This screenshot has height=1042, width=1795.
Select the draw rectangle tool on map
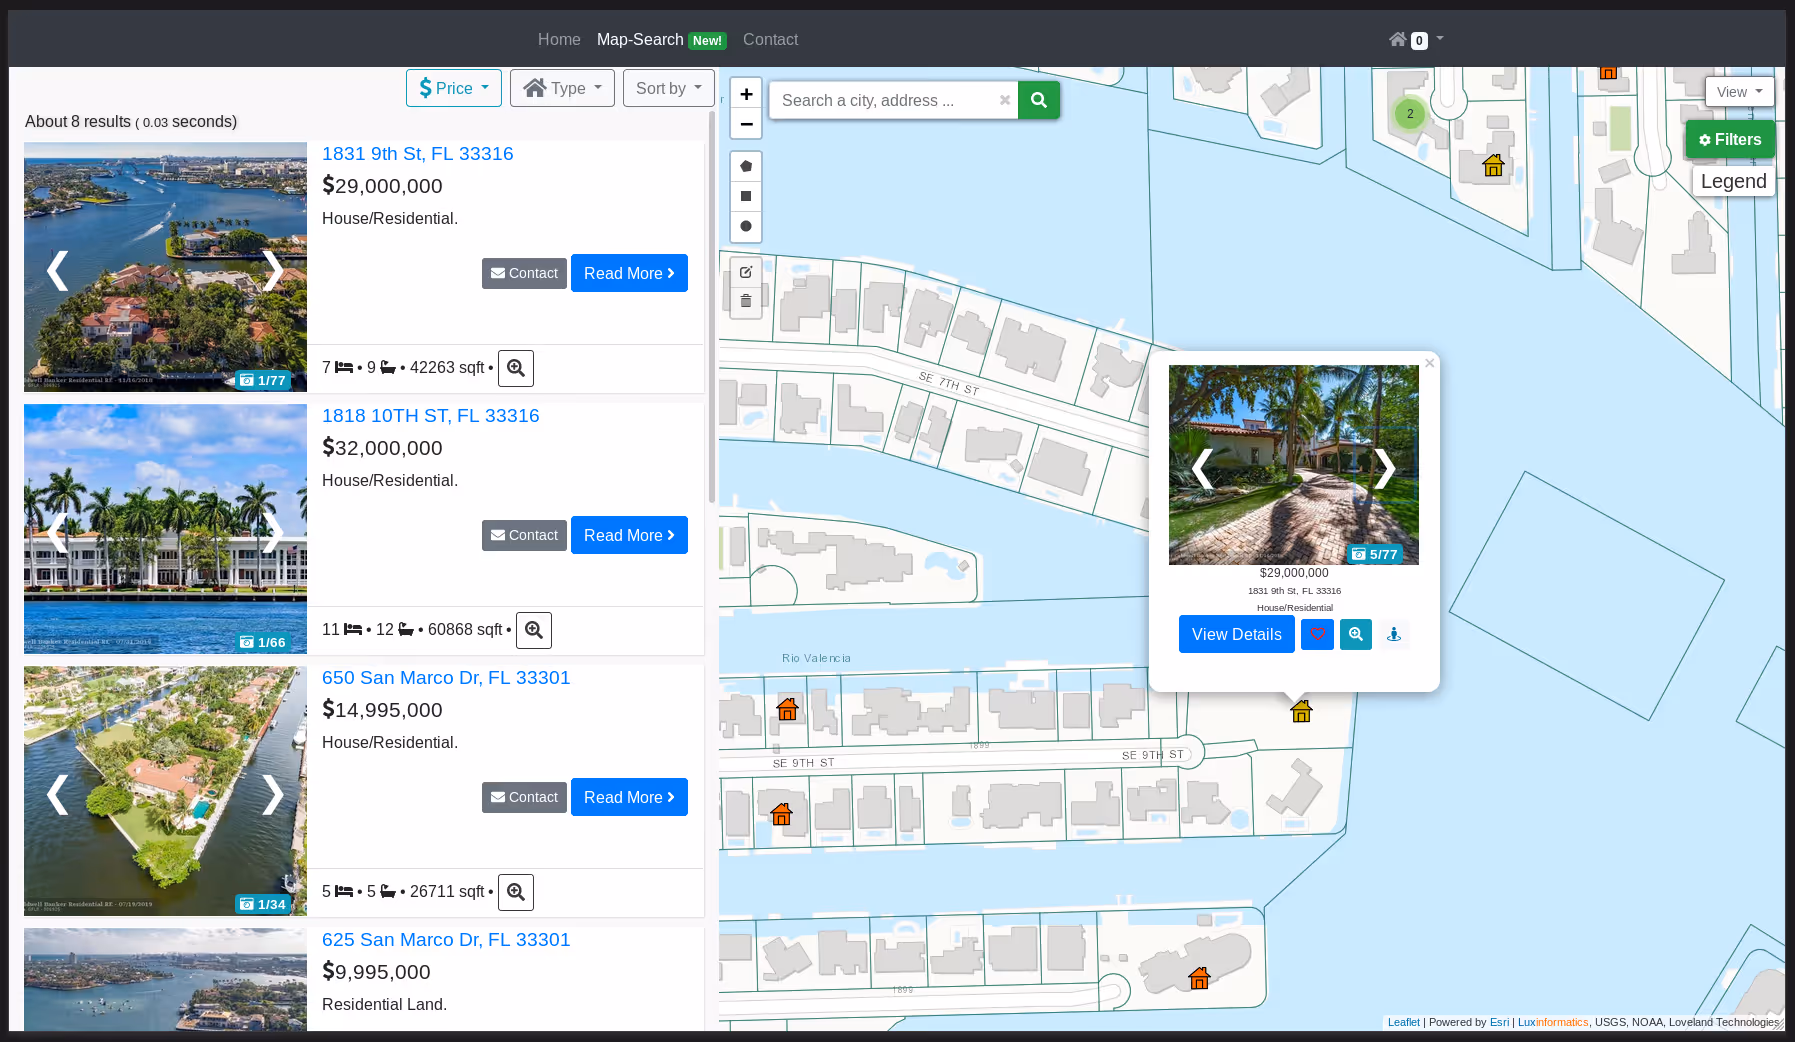click(x=746, y=196)
